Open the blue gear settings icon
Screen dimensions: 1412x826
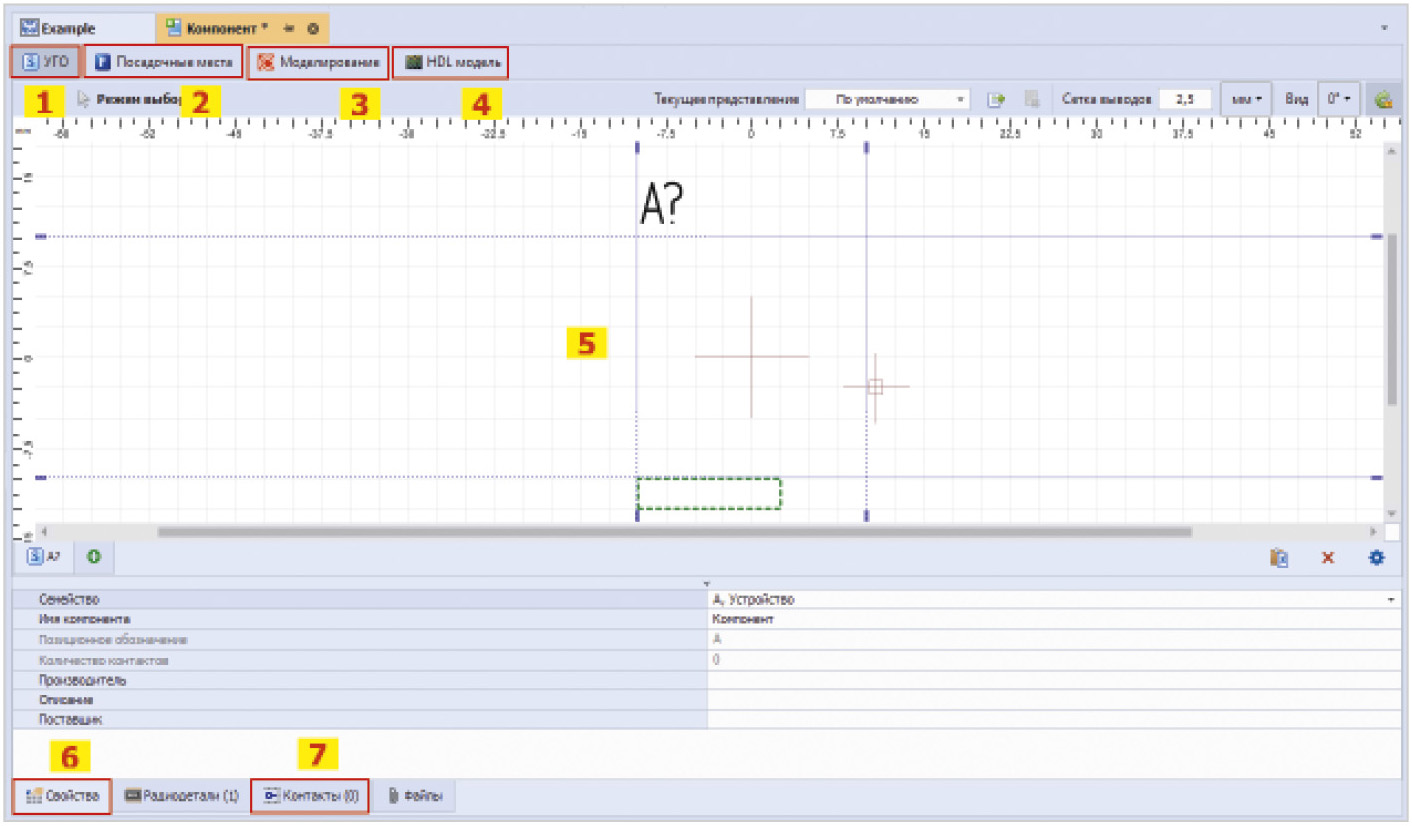pyautogui.click(x=1377, y=558)
